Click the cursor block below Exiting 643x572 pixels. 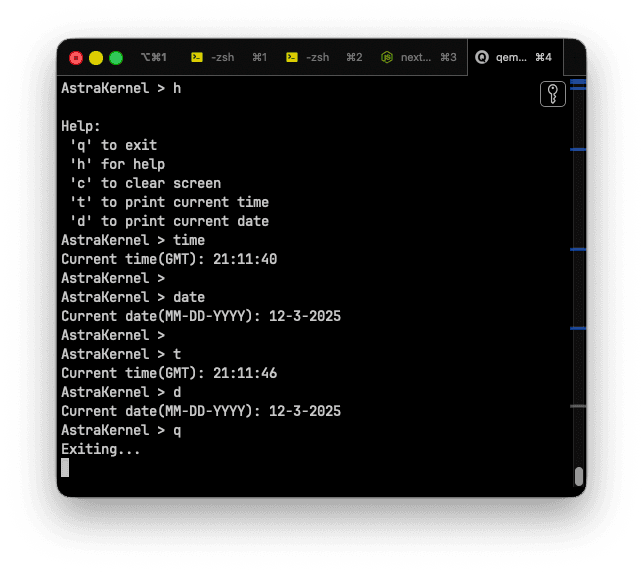tap(65, 467)
